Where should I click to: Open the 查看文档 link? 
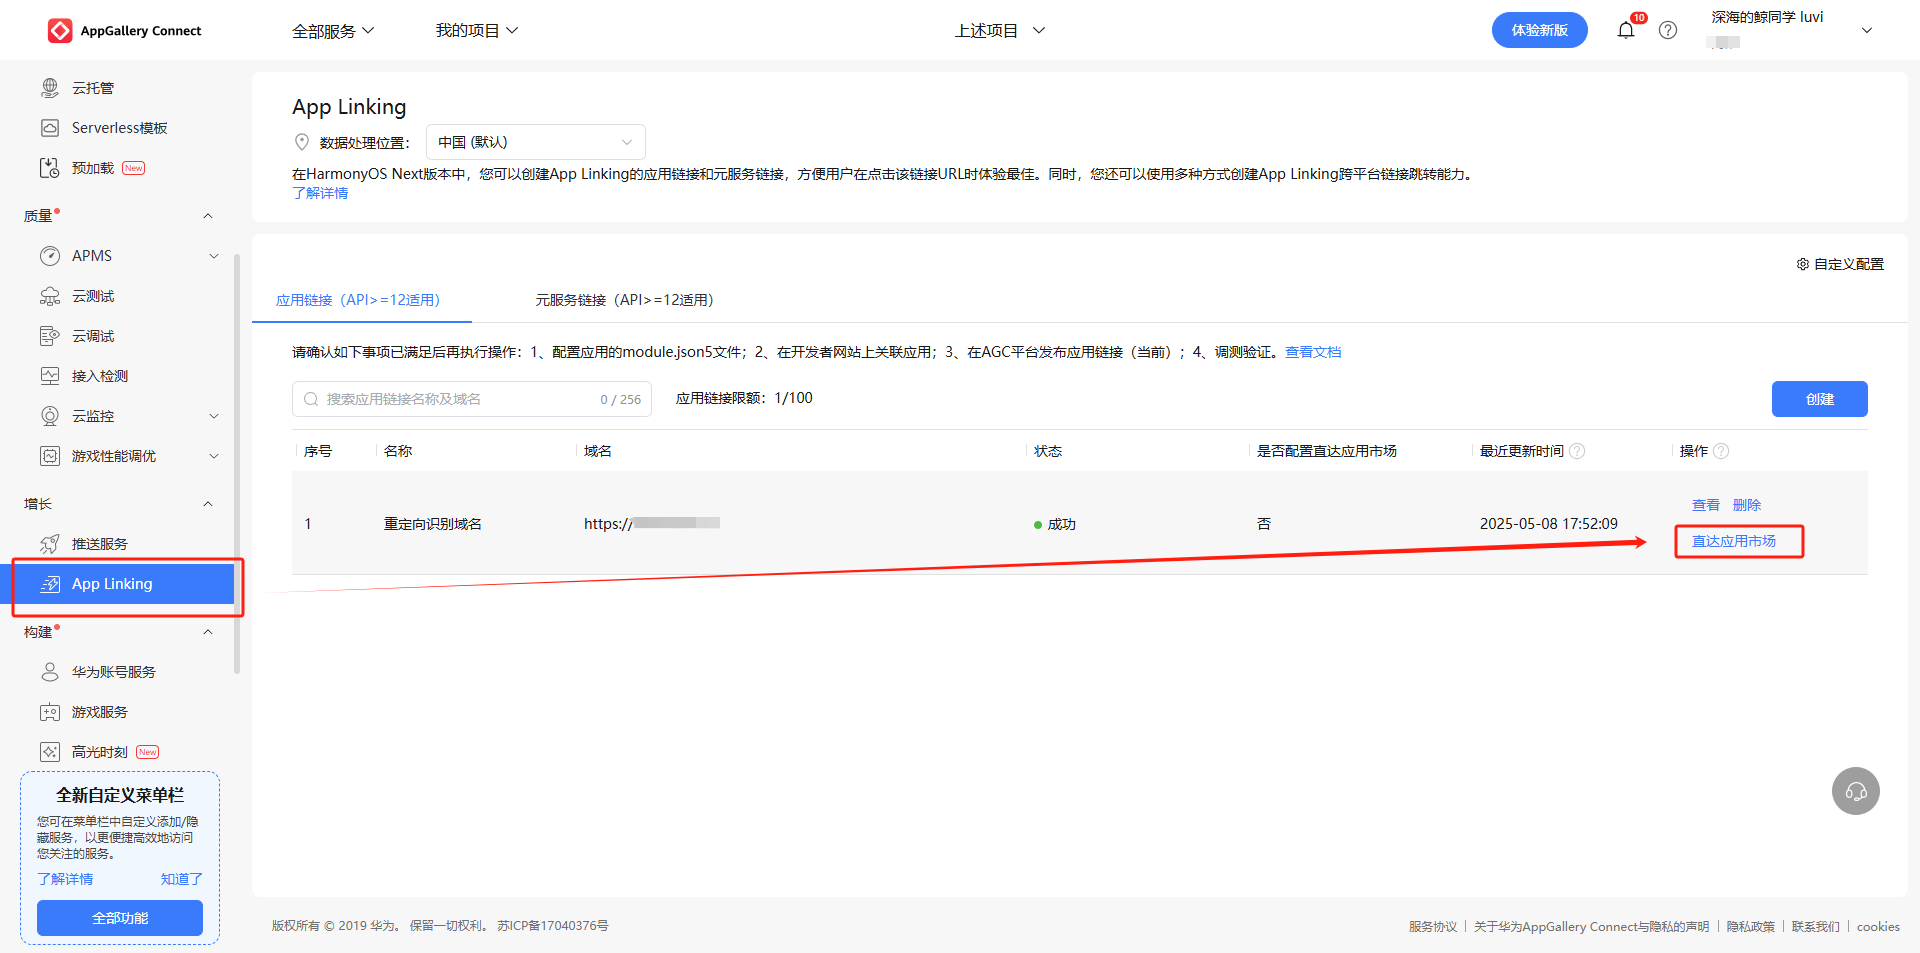tap(1313, 352)
